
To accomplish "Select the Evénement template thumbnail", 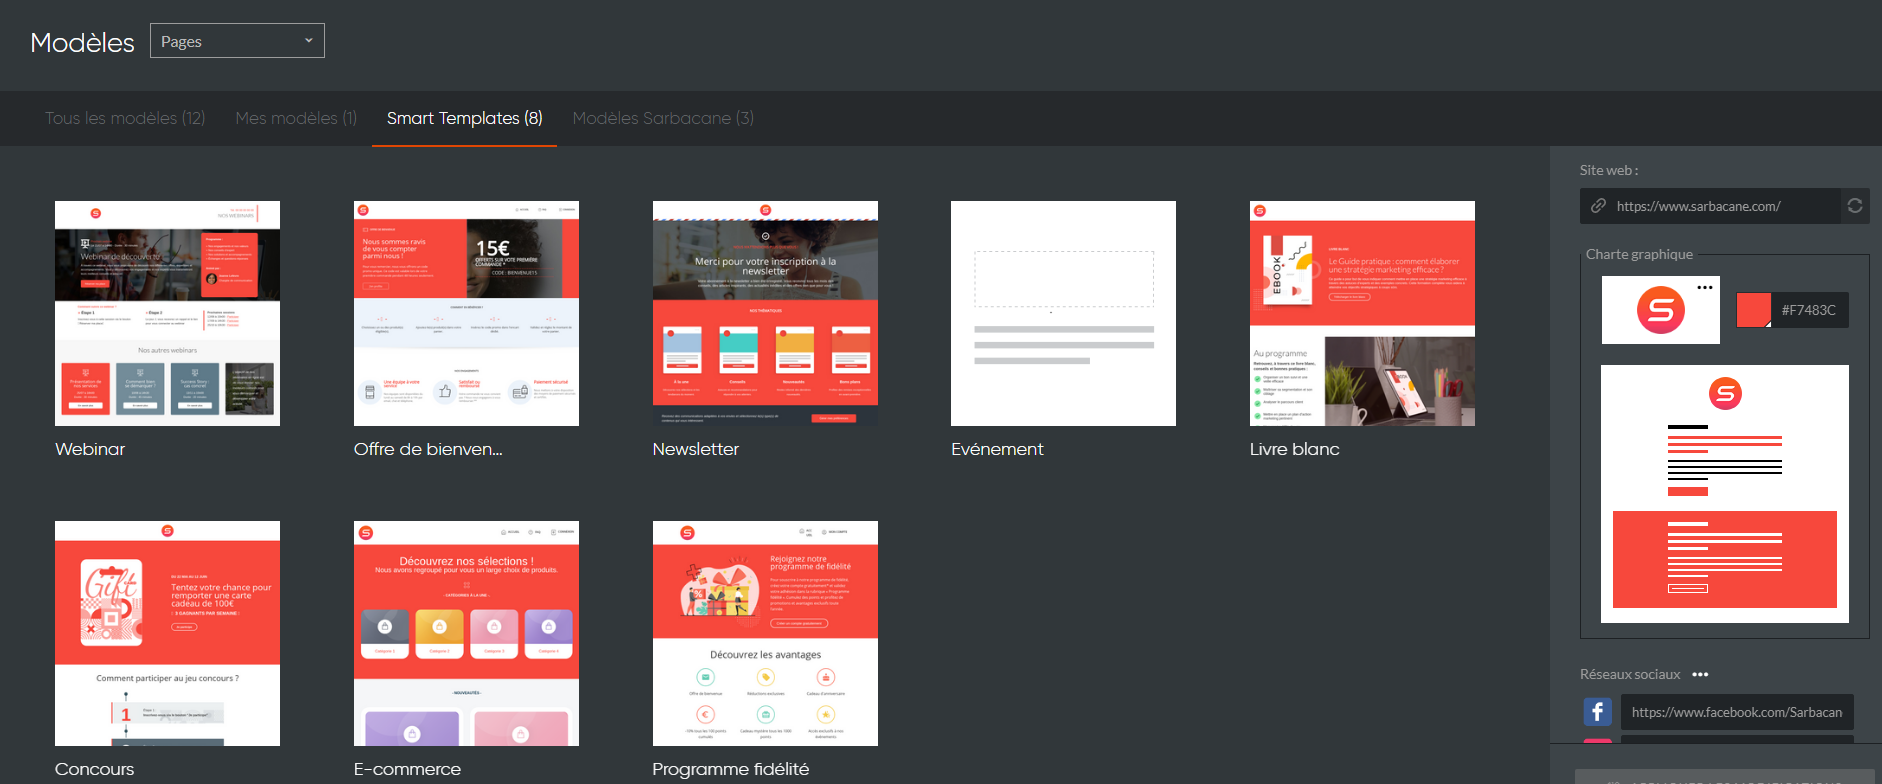I will tap(1063, 313).
